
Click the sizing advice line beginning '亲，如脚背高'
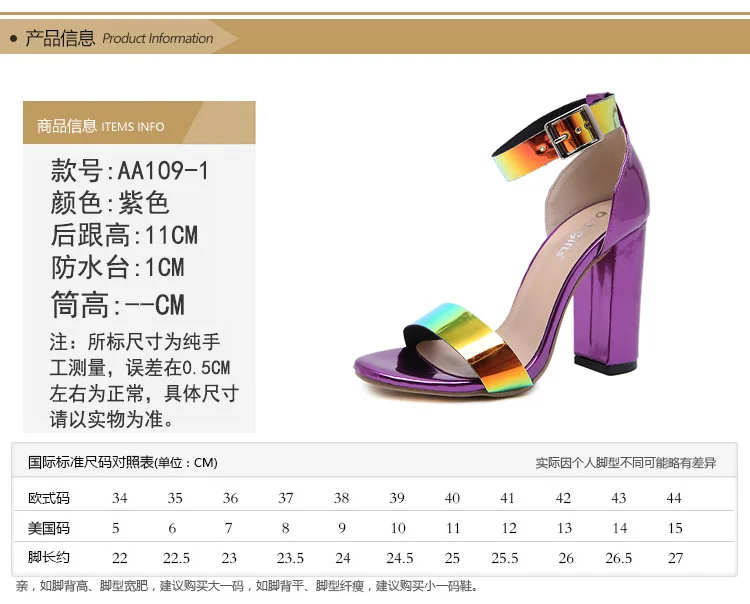click(248, 586)
